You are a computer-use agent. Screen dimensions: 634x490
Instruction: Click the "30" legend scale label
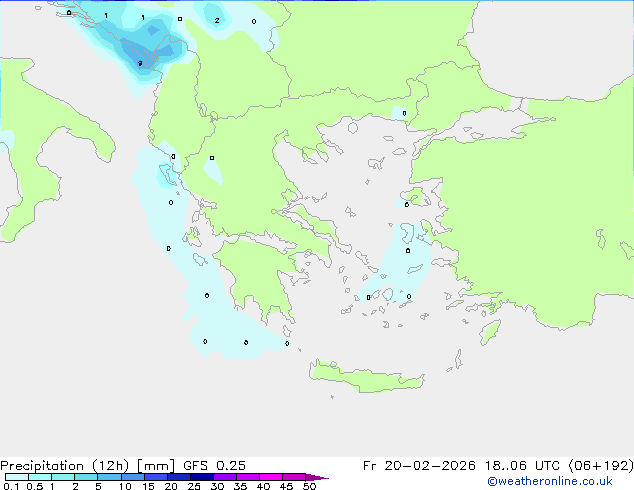pos(217,486)
